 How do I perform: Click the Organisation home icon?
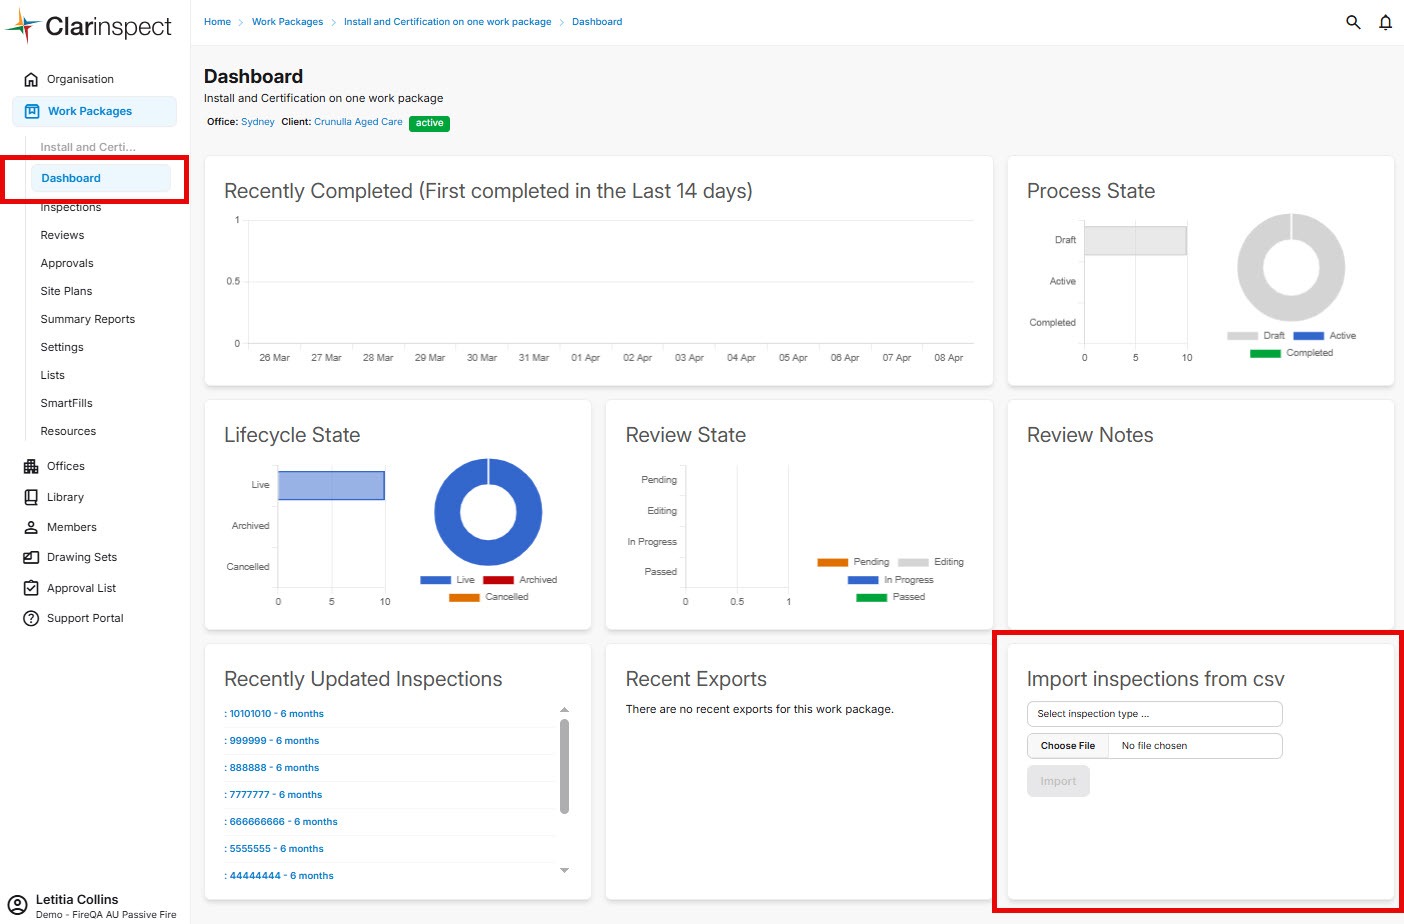point(31,80)
